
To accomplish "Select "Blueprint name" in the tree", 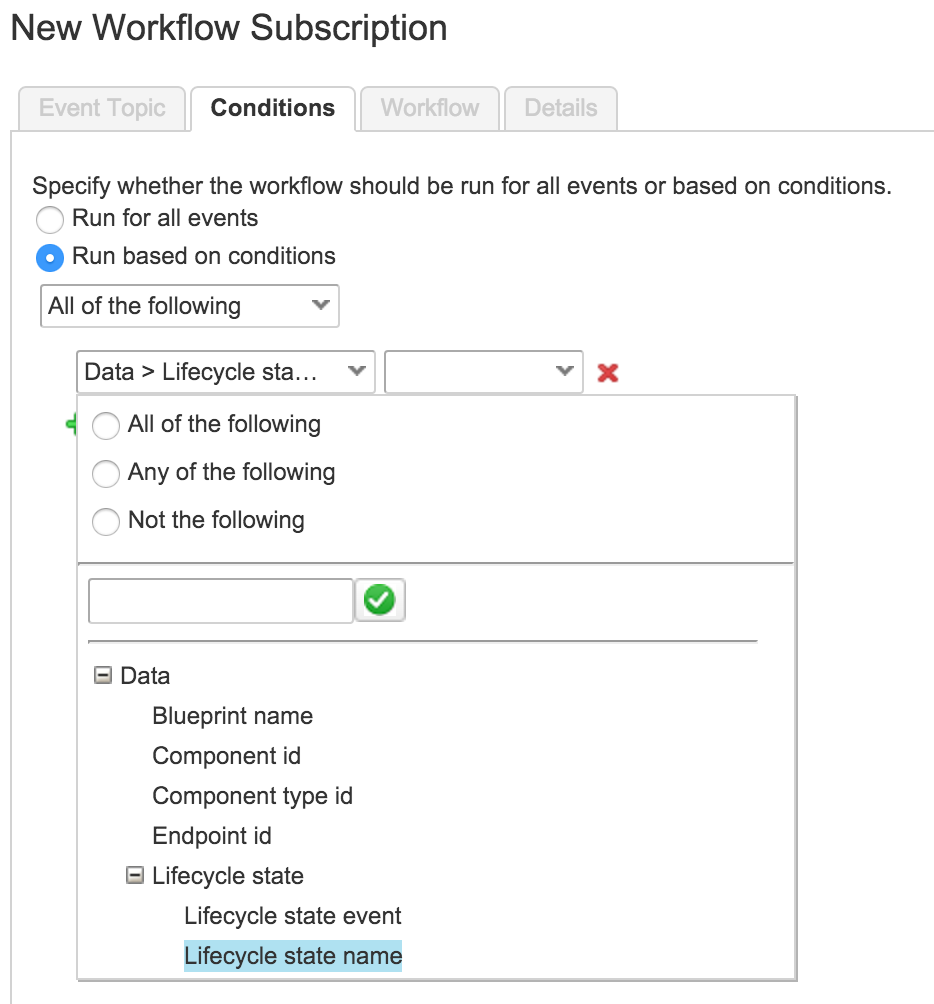I will [x=232, y=716].
